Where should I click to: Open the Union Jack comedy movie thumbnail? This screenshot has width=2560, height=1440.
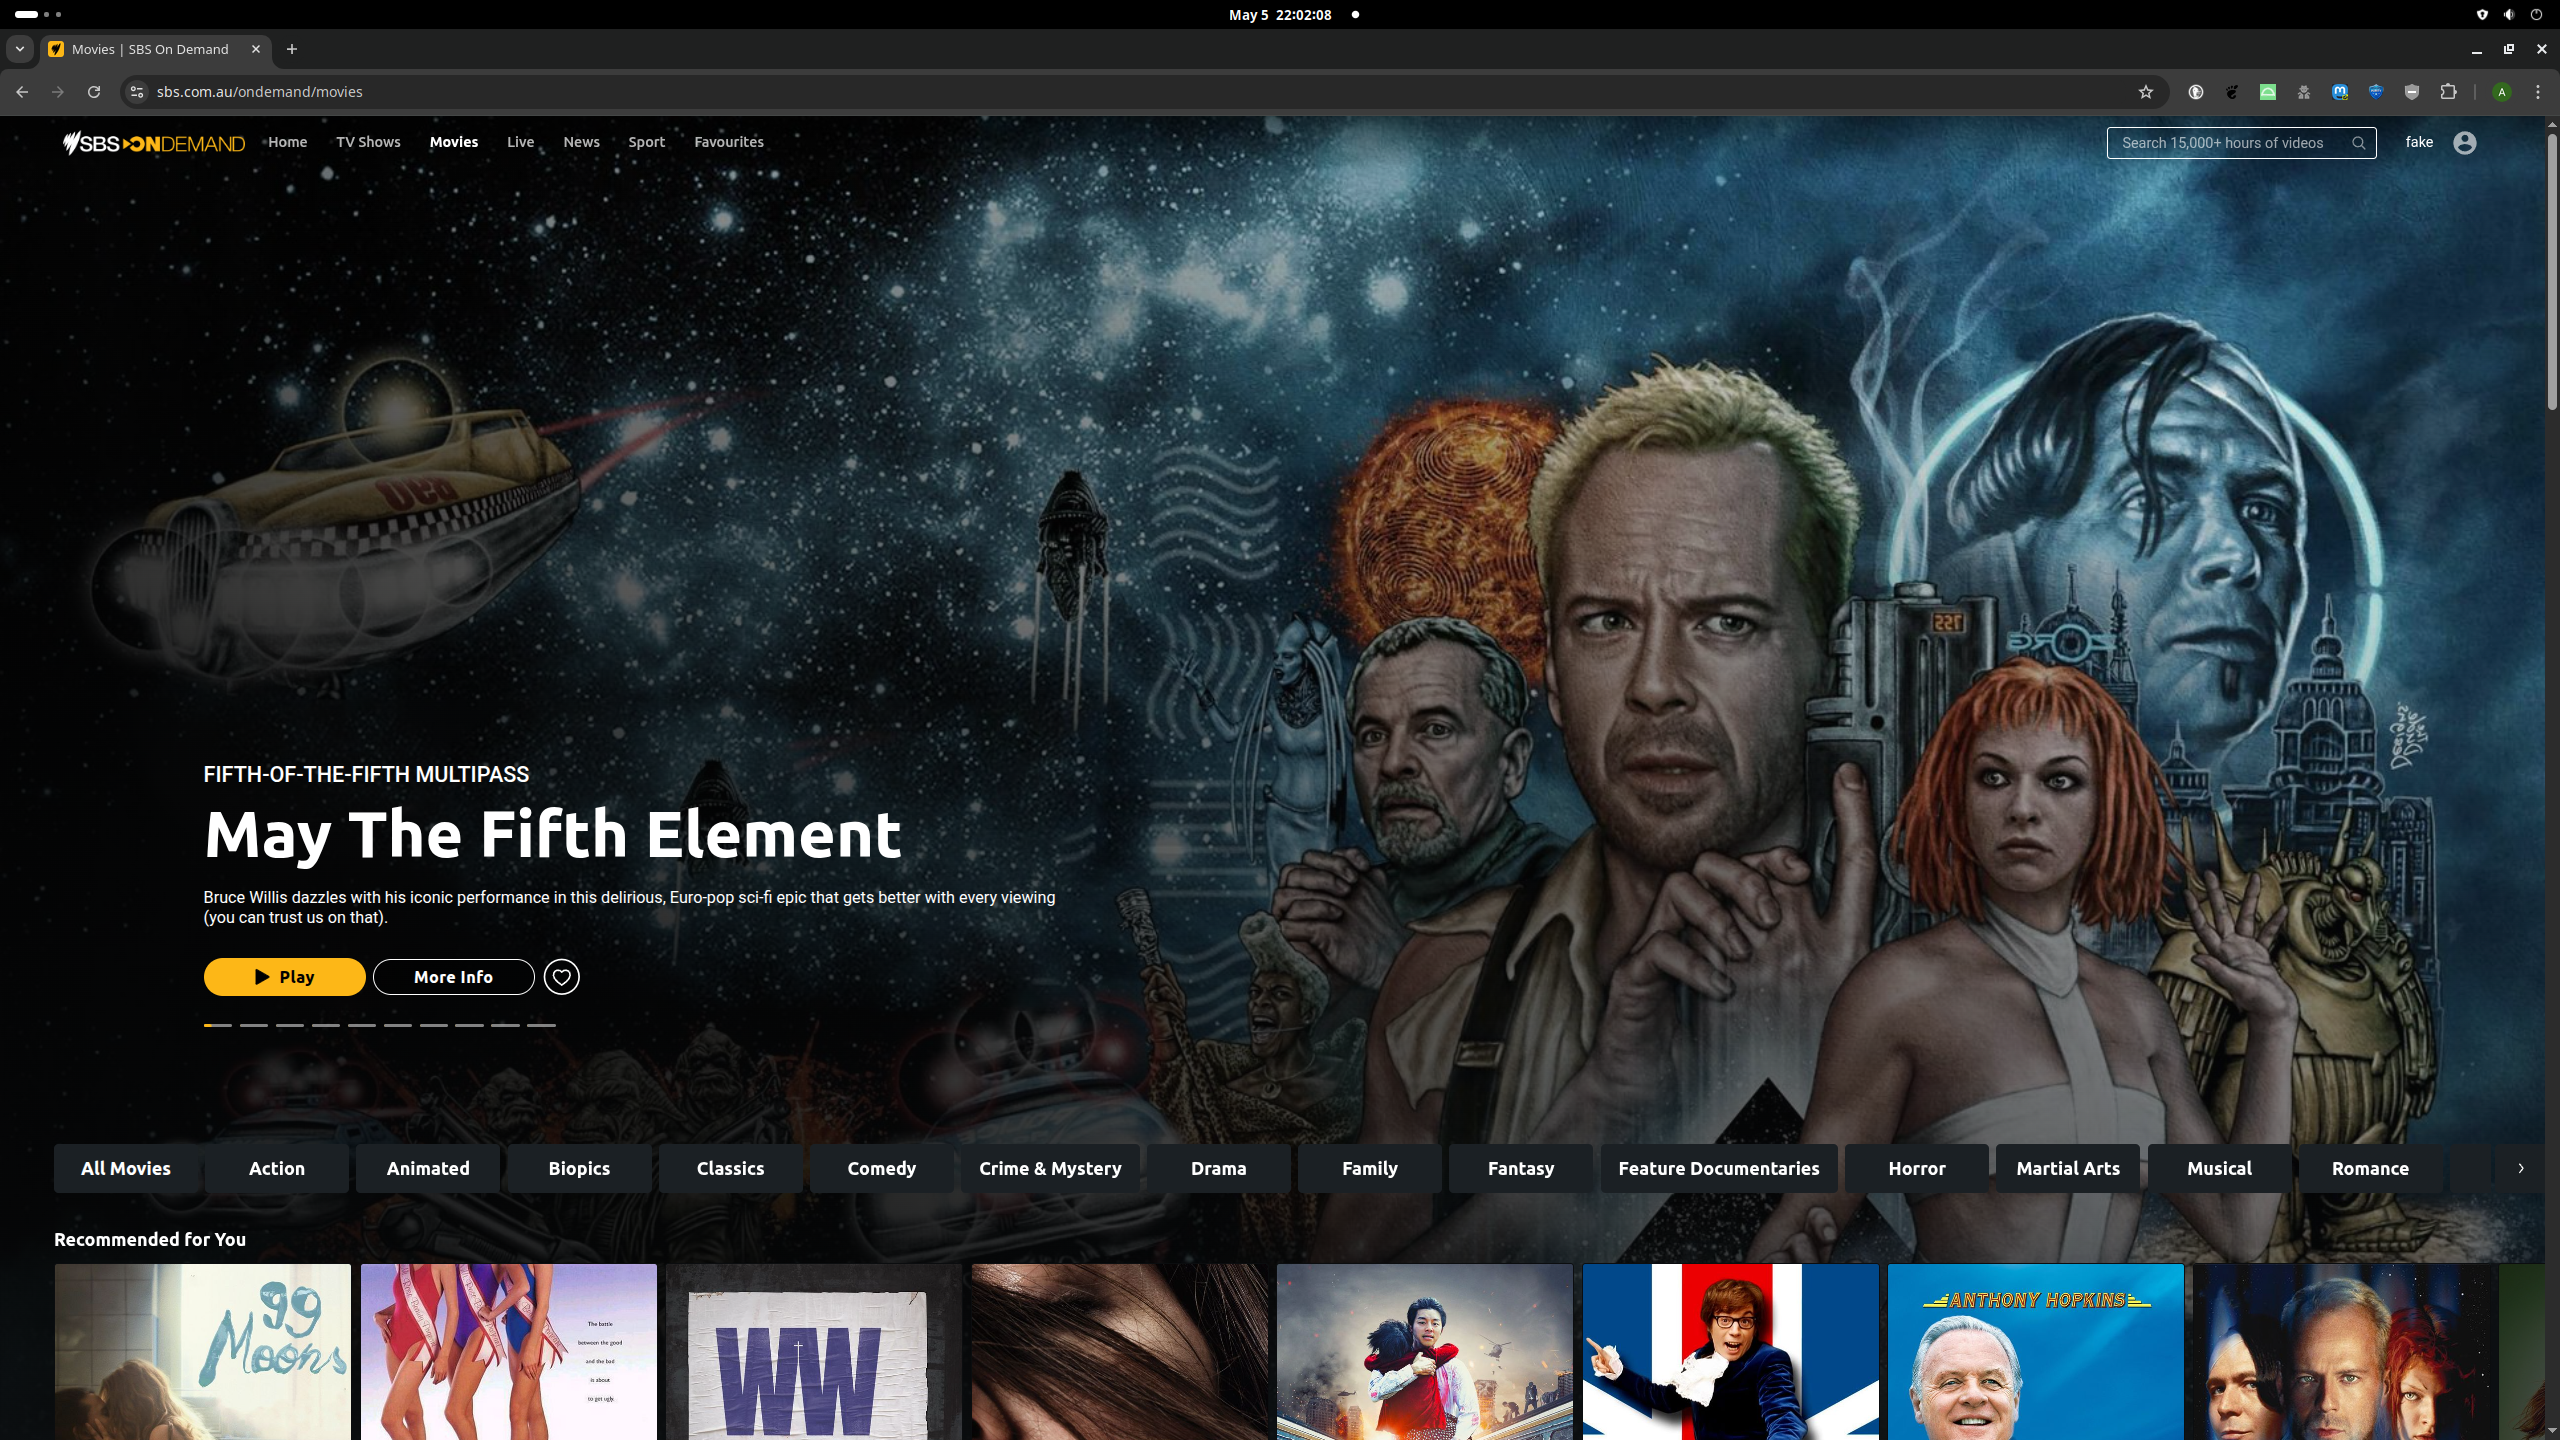point(1730,1352)
